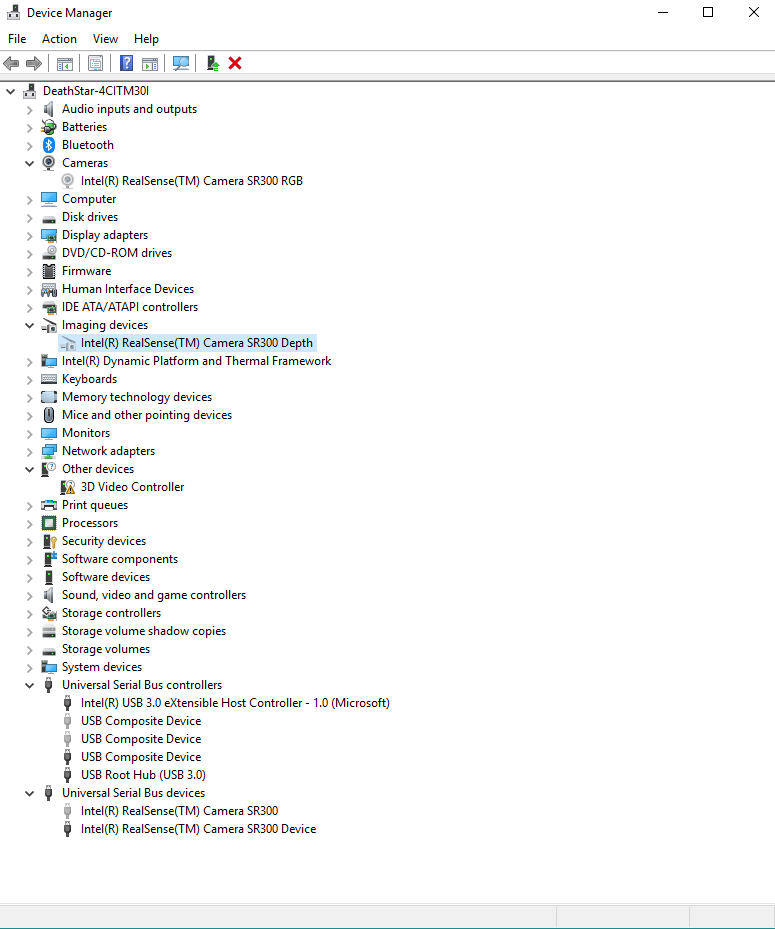Collapse the Other devices node
775x929 pixels.
point(30,469)
